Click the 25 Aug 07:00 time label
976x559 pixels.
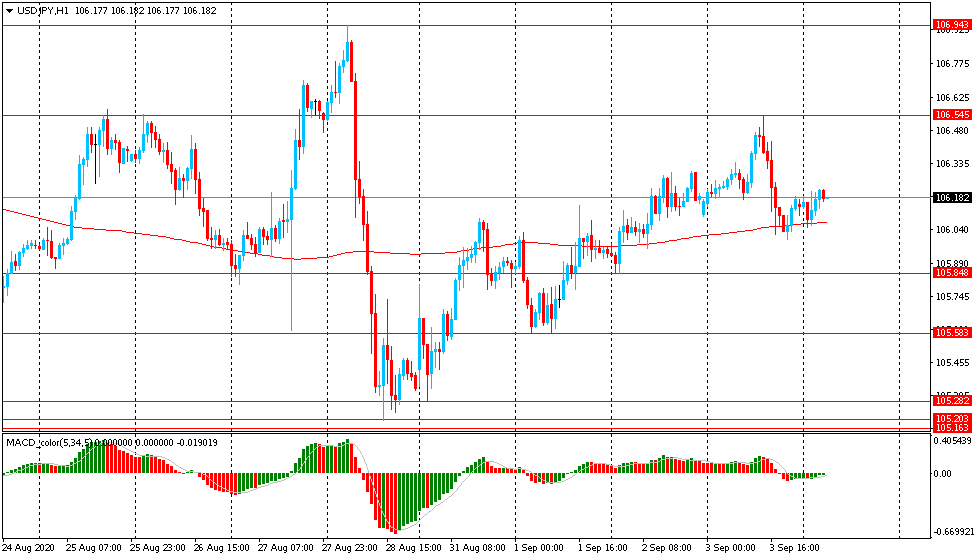93,548
